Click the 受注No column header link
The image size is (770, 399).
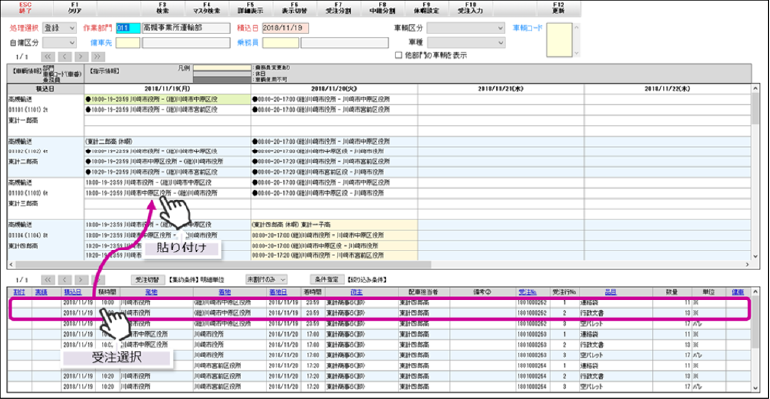527,292
